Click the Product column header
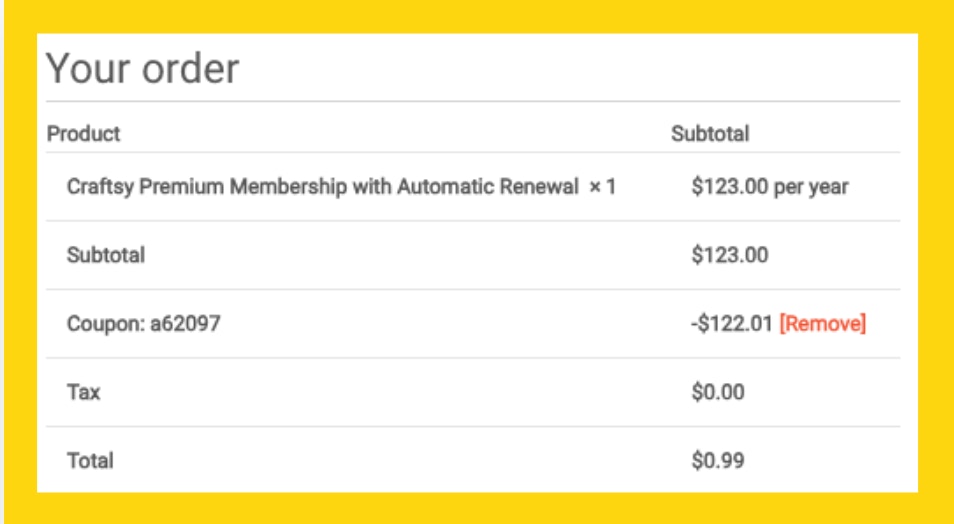Viewport: 954px width, 524px height. (x=83, y=133)
